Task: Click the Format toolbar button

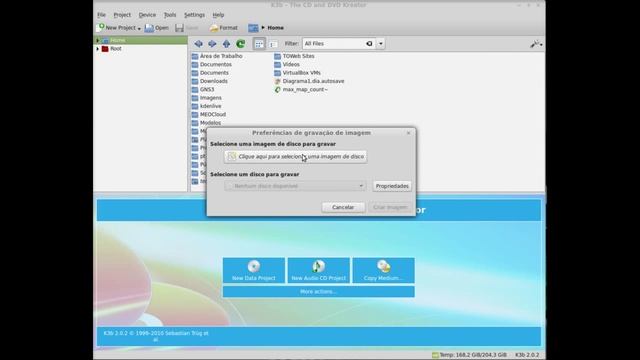Action: [x=224, y=28]
